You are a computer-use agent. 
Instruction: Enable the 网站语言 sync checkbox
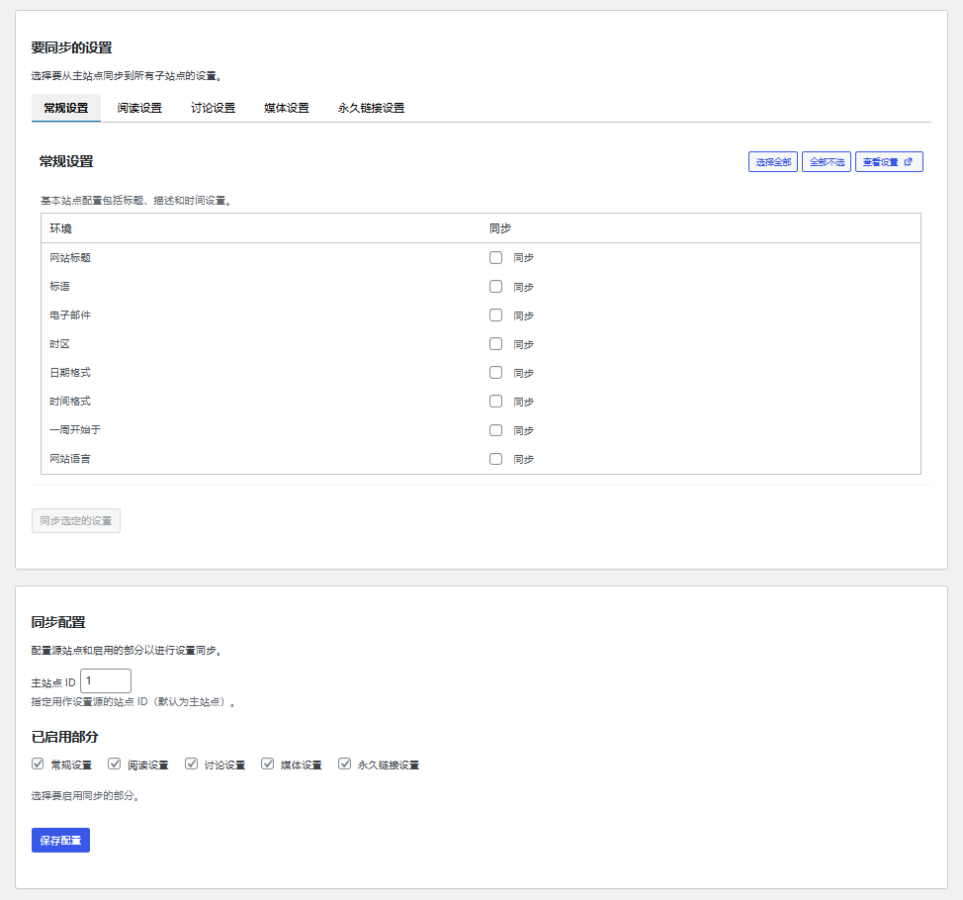pyautogui.click(x=496, y=459)
